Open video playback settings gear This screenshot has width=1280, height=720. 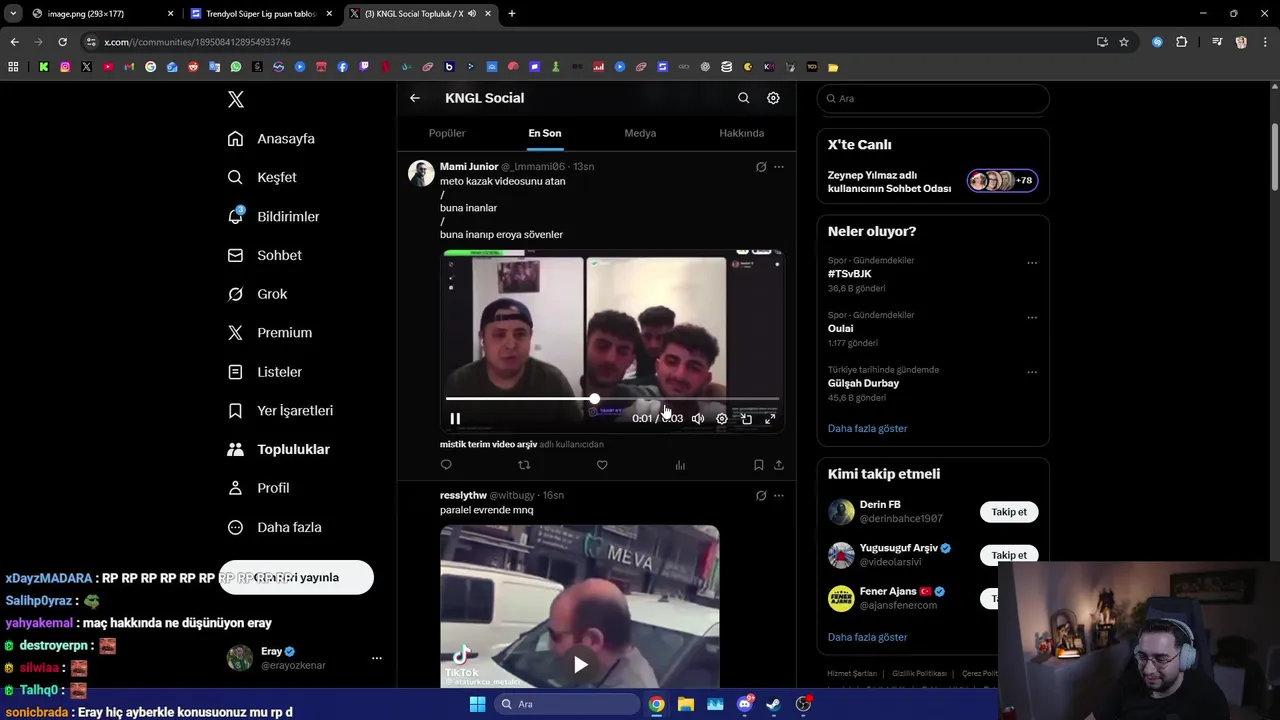[722, 419]
